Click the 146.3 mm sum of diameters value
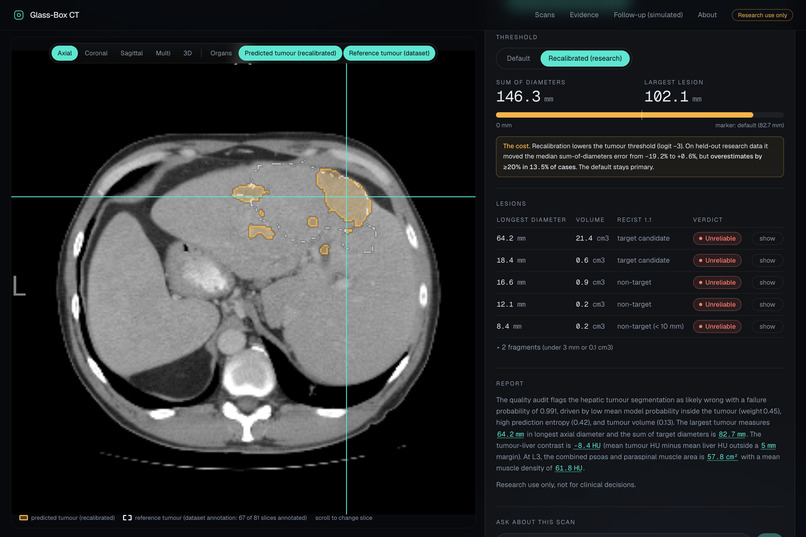This screenshot has height=537, width=806. click(524, 97)
